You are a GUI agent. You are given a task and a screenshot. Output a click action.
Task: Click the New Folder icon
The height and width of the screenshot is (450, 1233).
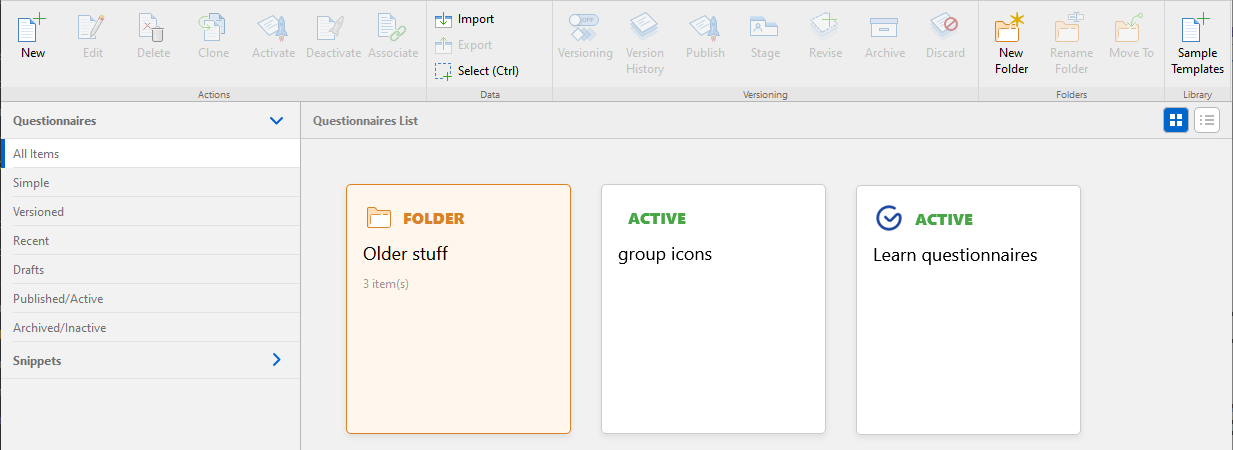1011,28
